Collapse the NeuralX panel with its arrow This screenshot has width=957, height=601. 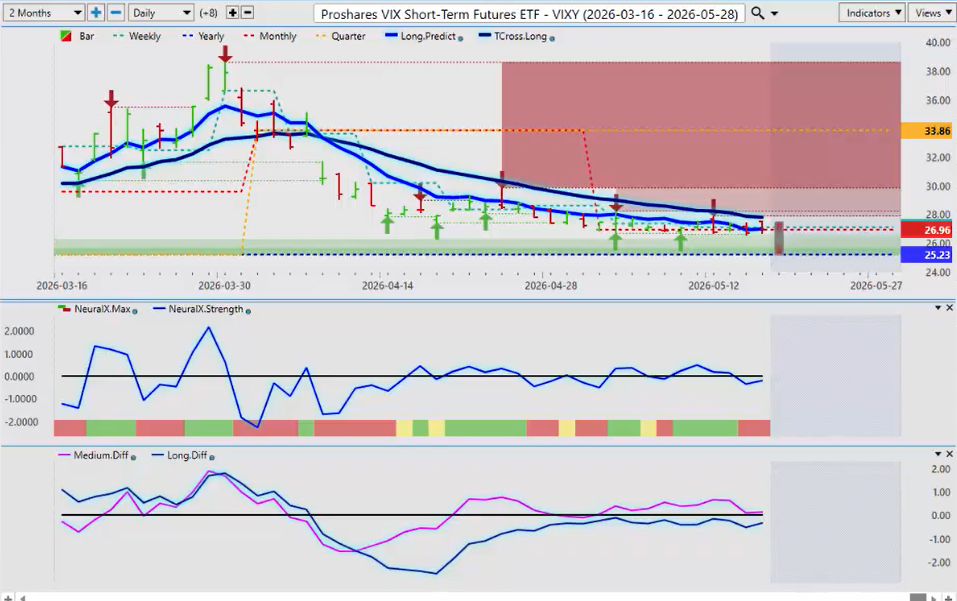938,308
